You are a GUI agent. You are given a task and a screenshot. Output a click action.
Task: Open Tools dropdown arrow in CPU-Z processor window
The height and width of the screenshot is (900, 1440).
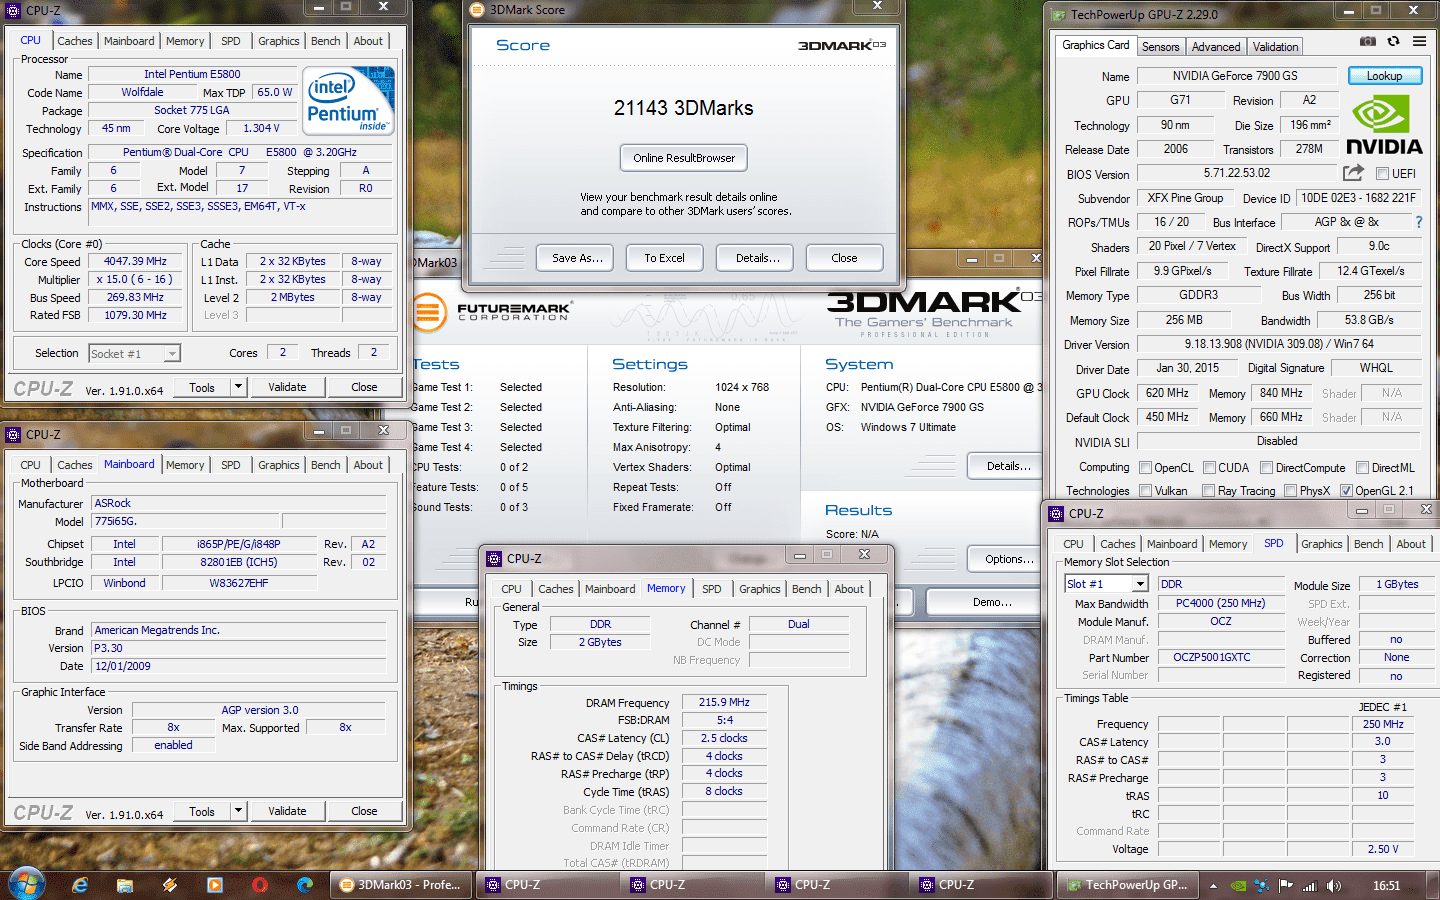pos(238,387)
